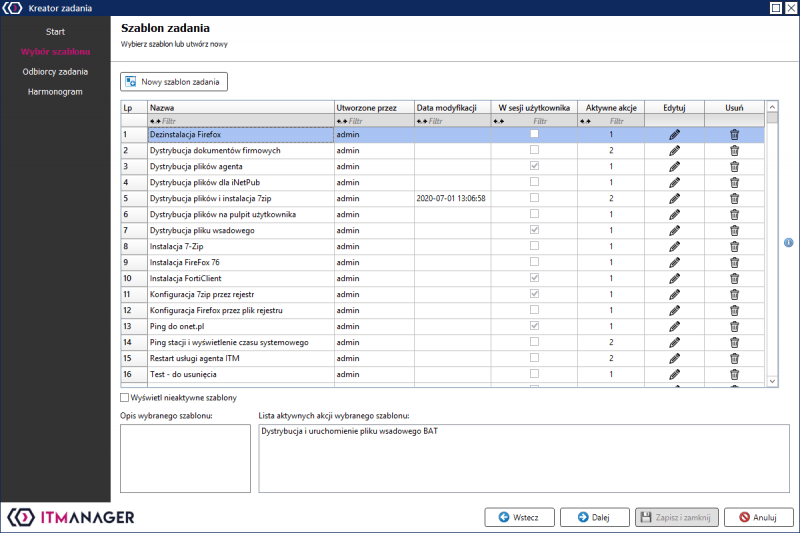Toggle user session checkbox for Dezinstalacja Firefox
The width and height of the screenshot is (800, 533).
pos(534,134)
